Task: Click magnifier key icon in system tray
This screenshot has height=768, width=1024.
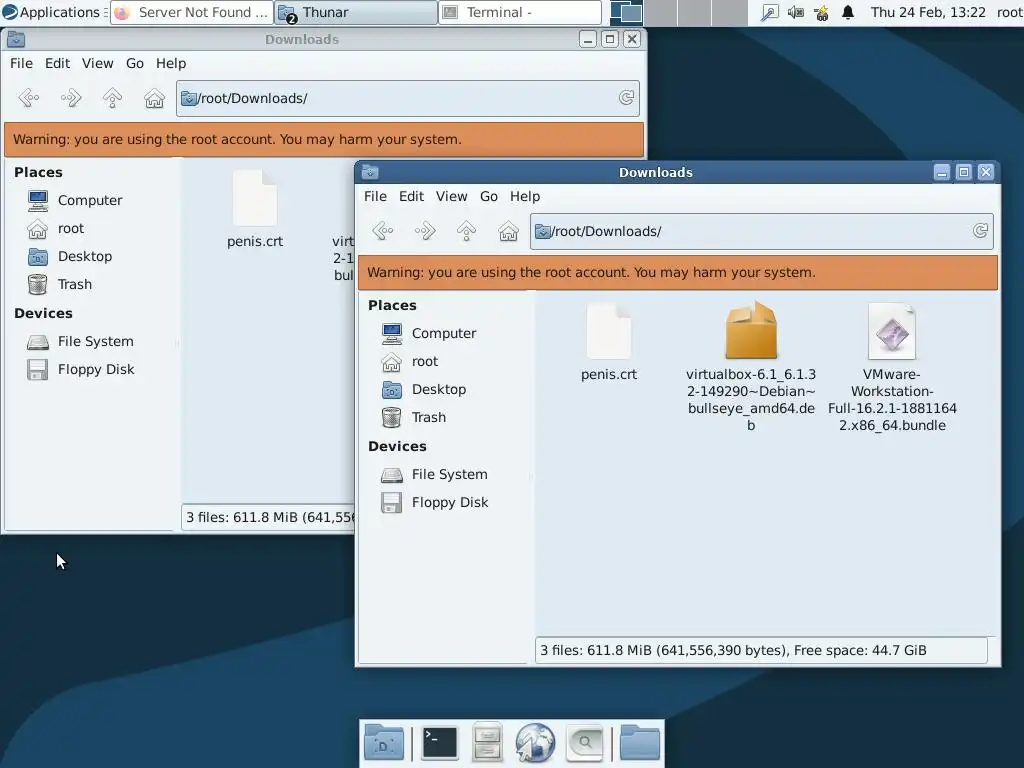Action: click(x=770, y=12)
